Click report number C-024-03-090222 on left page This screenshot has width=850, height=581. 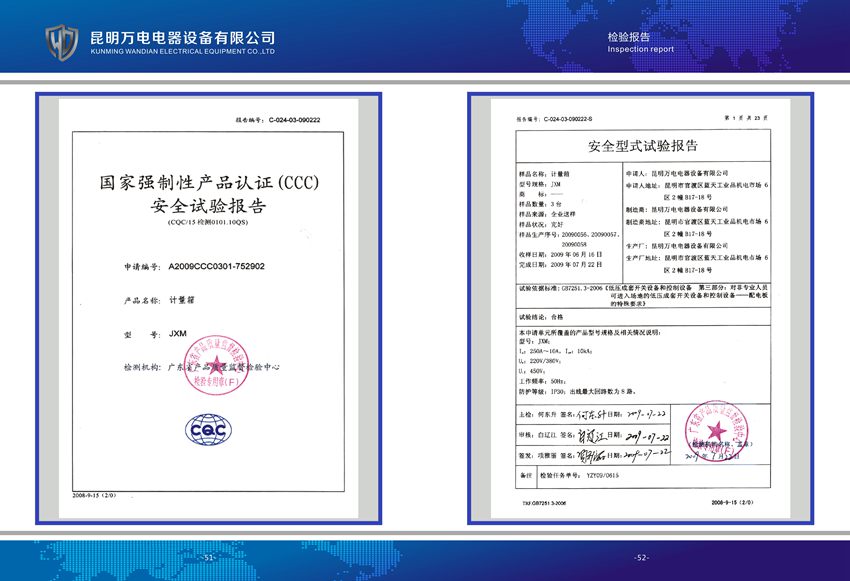click(x=294, y=119)
